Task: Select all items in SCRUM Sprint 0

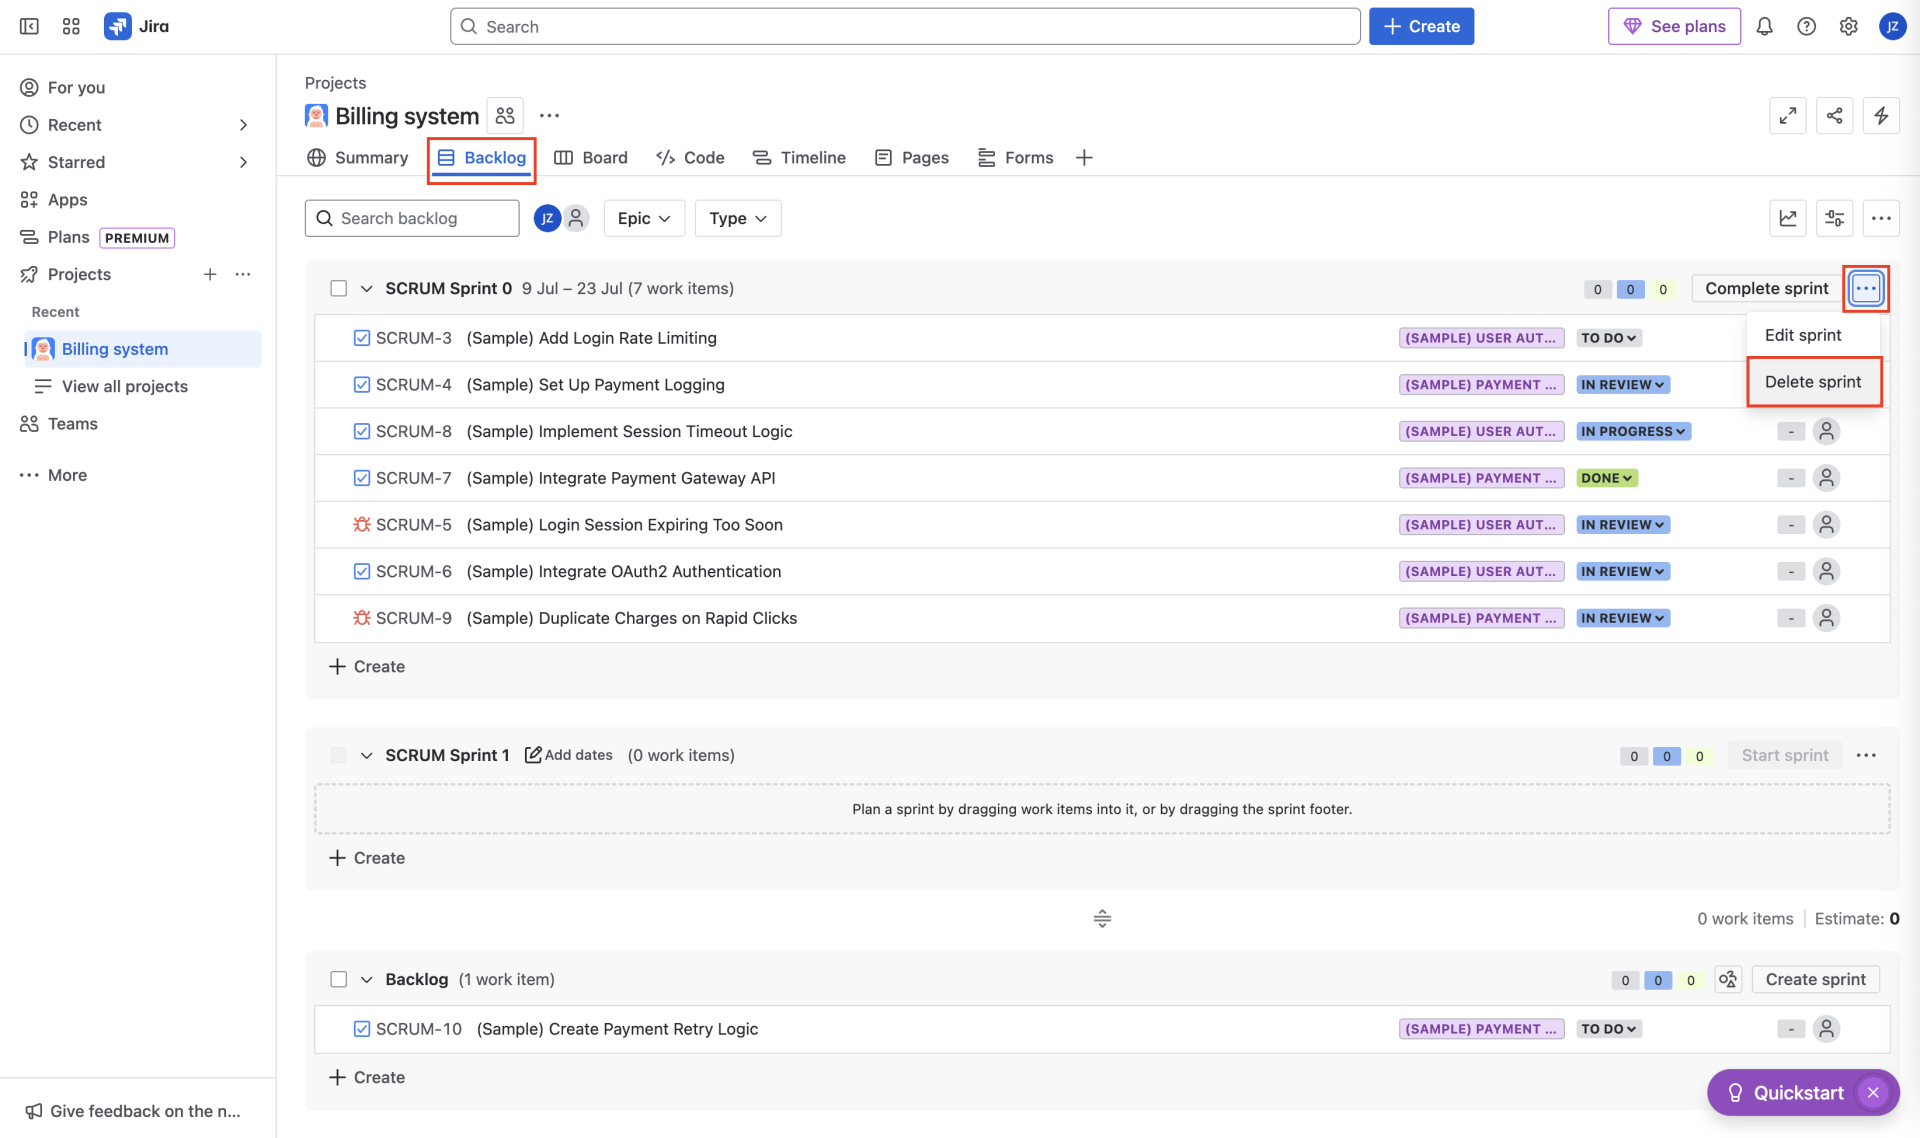Action: pyautogui.click(x=339, y=289)
